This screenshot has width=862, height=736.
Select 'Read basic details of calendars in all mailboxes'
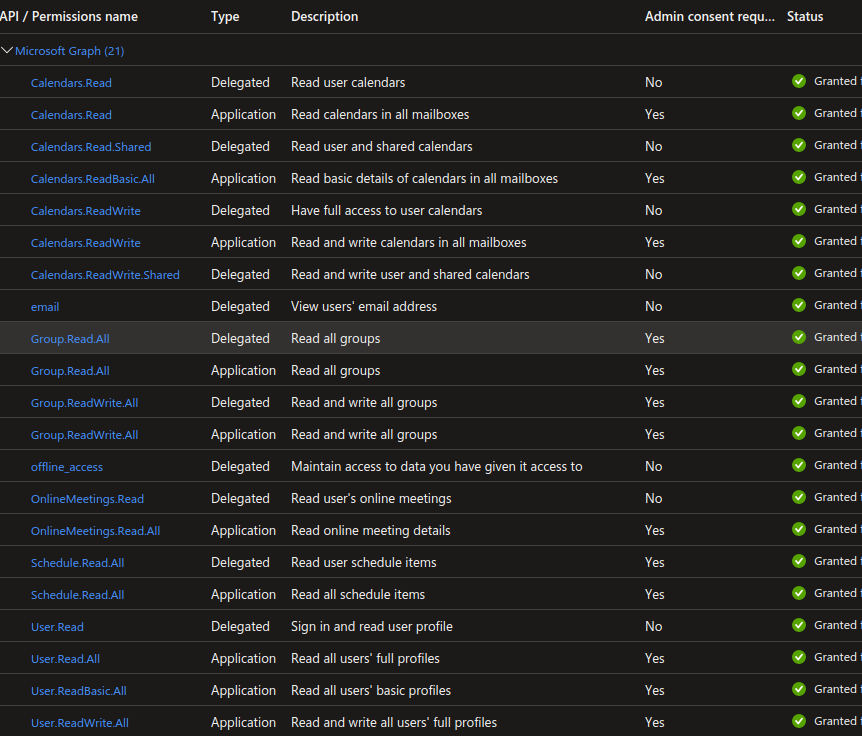click(x=424, y=179)
